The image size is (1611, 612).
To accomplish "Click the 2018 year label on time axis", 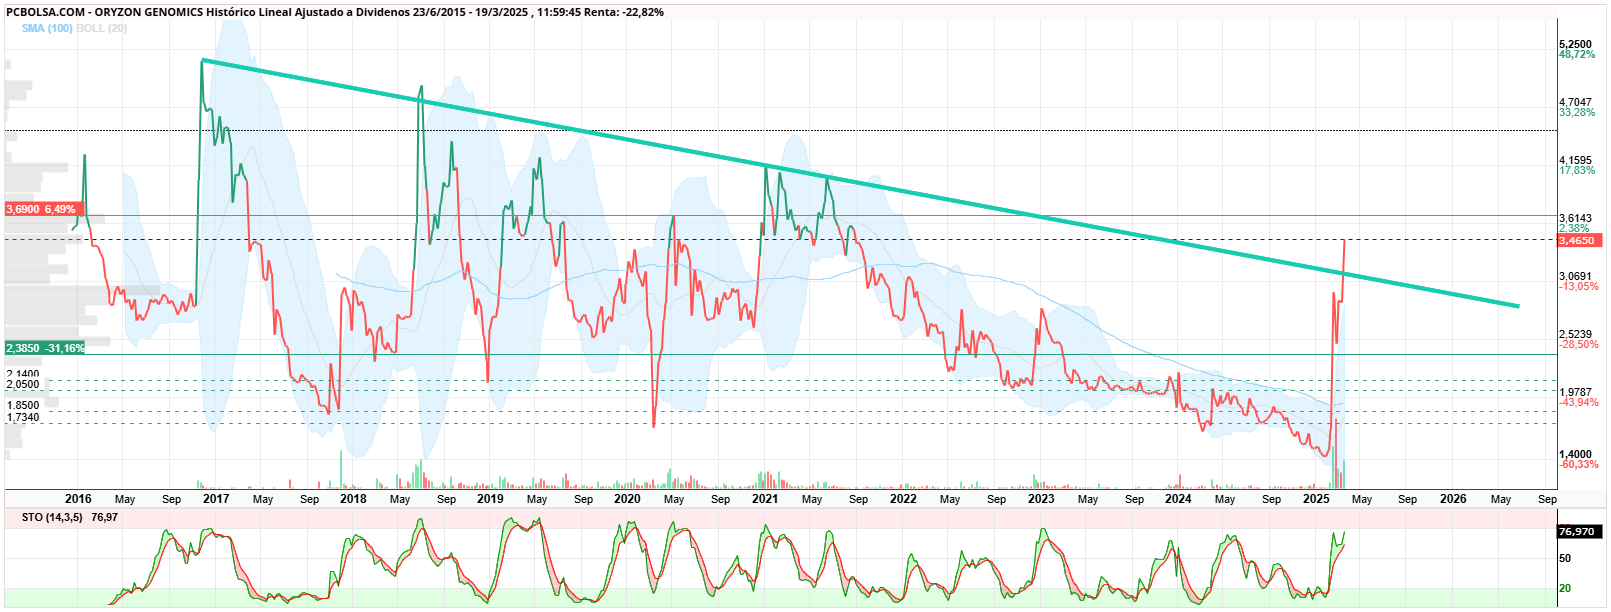I will 353,499.
